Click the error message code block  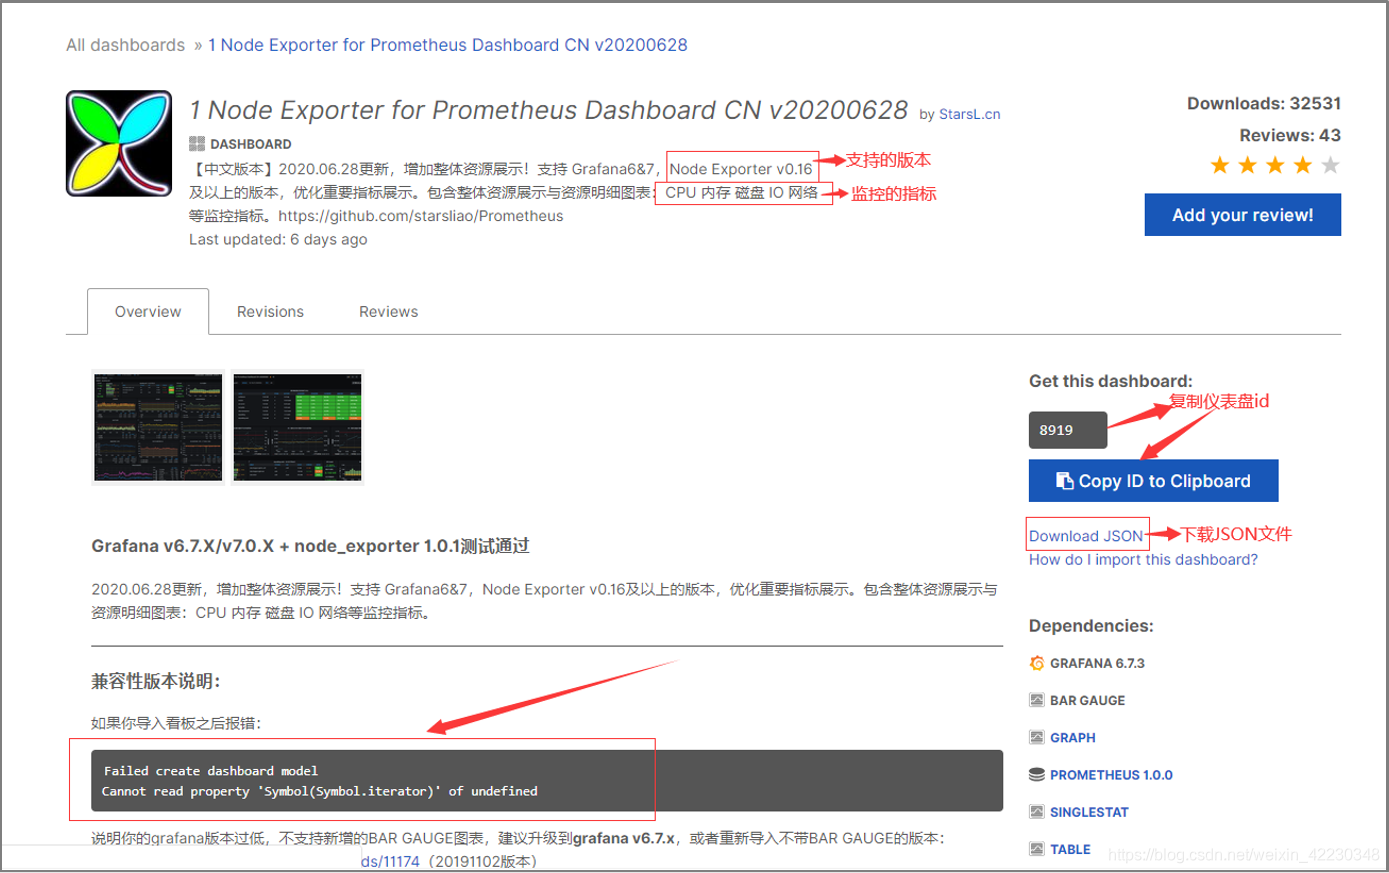(547, 780)
